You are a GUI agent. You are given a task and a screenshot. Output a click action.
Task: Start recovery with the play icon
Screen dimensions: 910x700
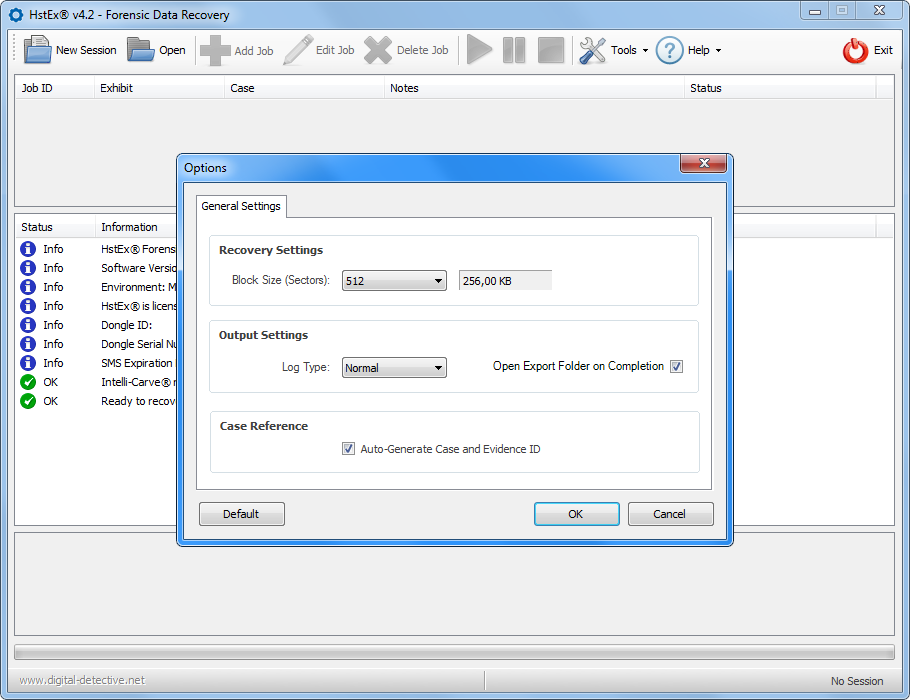[x=479, y=50]
